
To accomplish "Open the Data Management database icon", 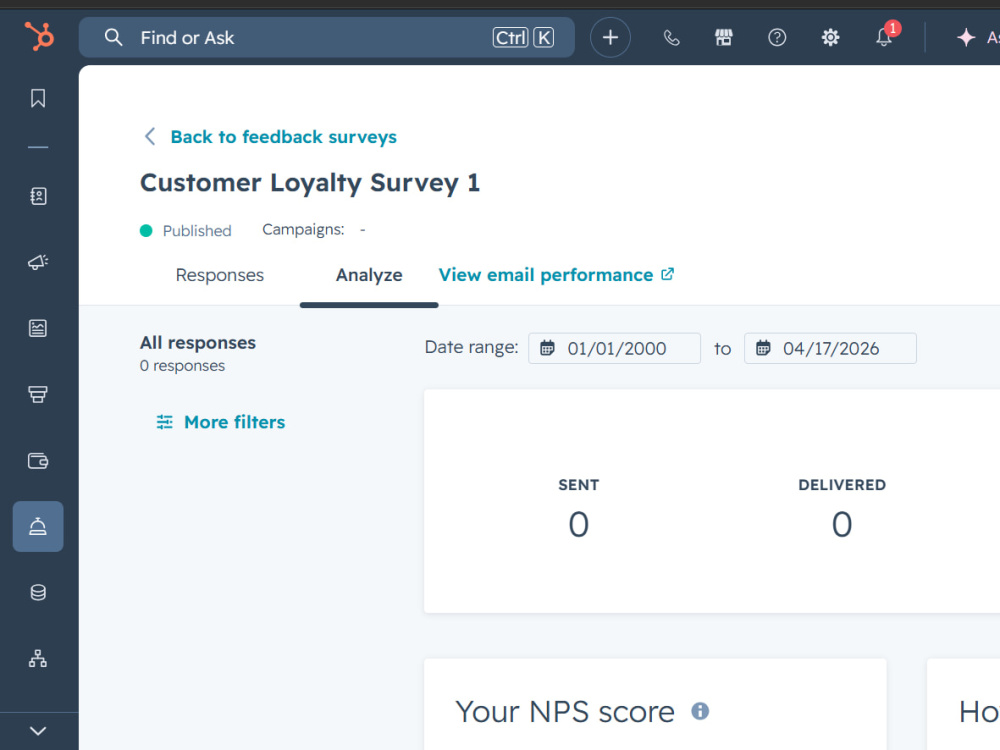I will (x=38, y=592).
